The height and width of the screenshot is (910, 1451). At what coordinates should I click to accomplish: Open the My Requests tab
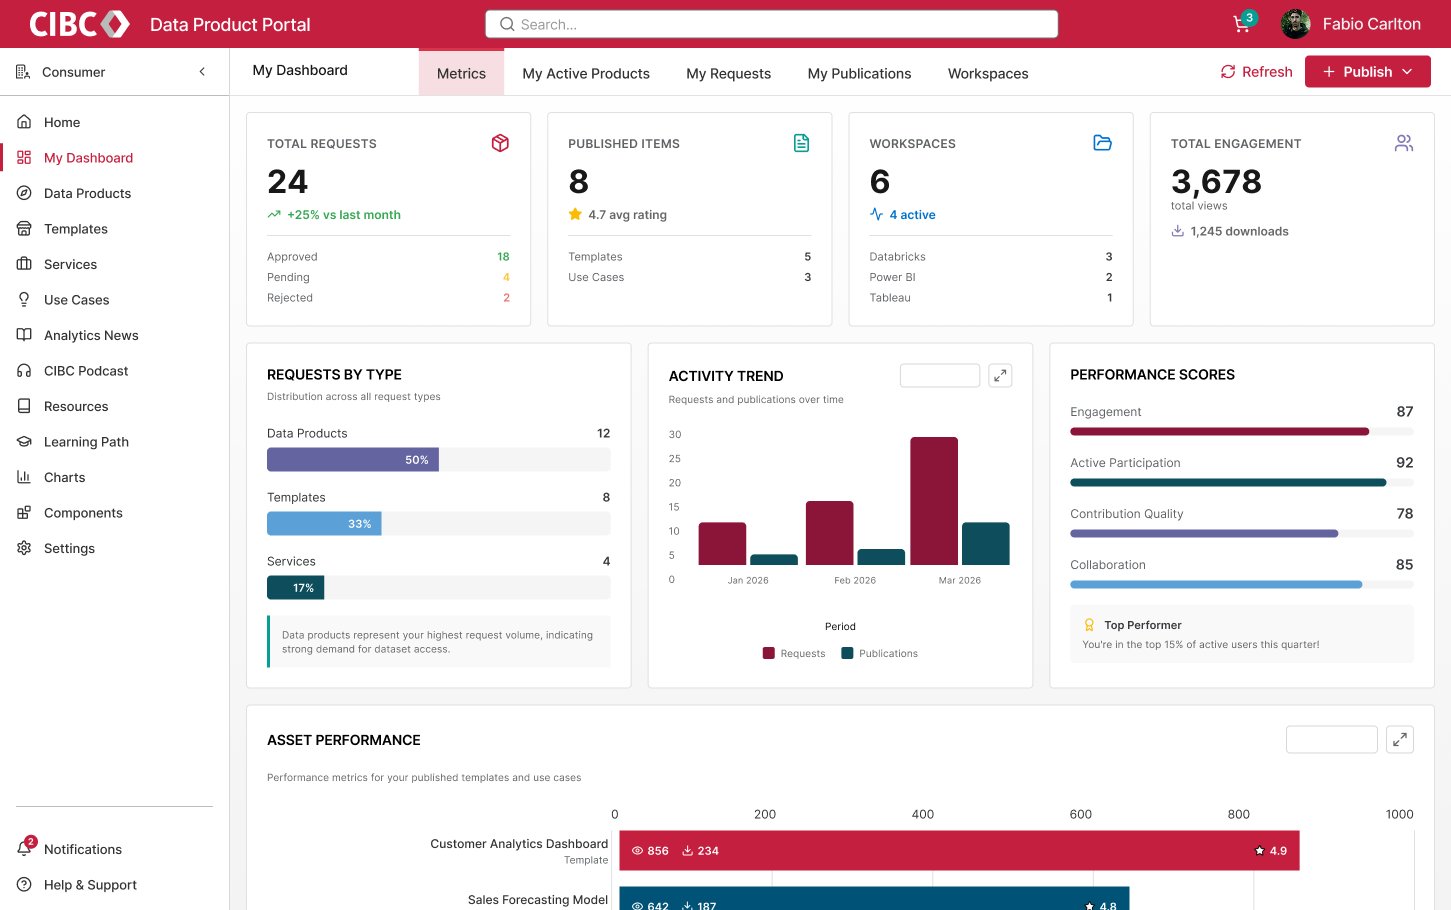click(x=728, y=73)
